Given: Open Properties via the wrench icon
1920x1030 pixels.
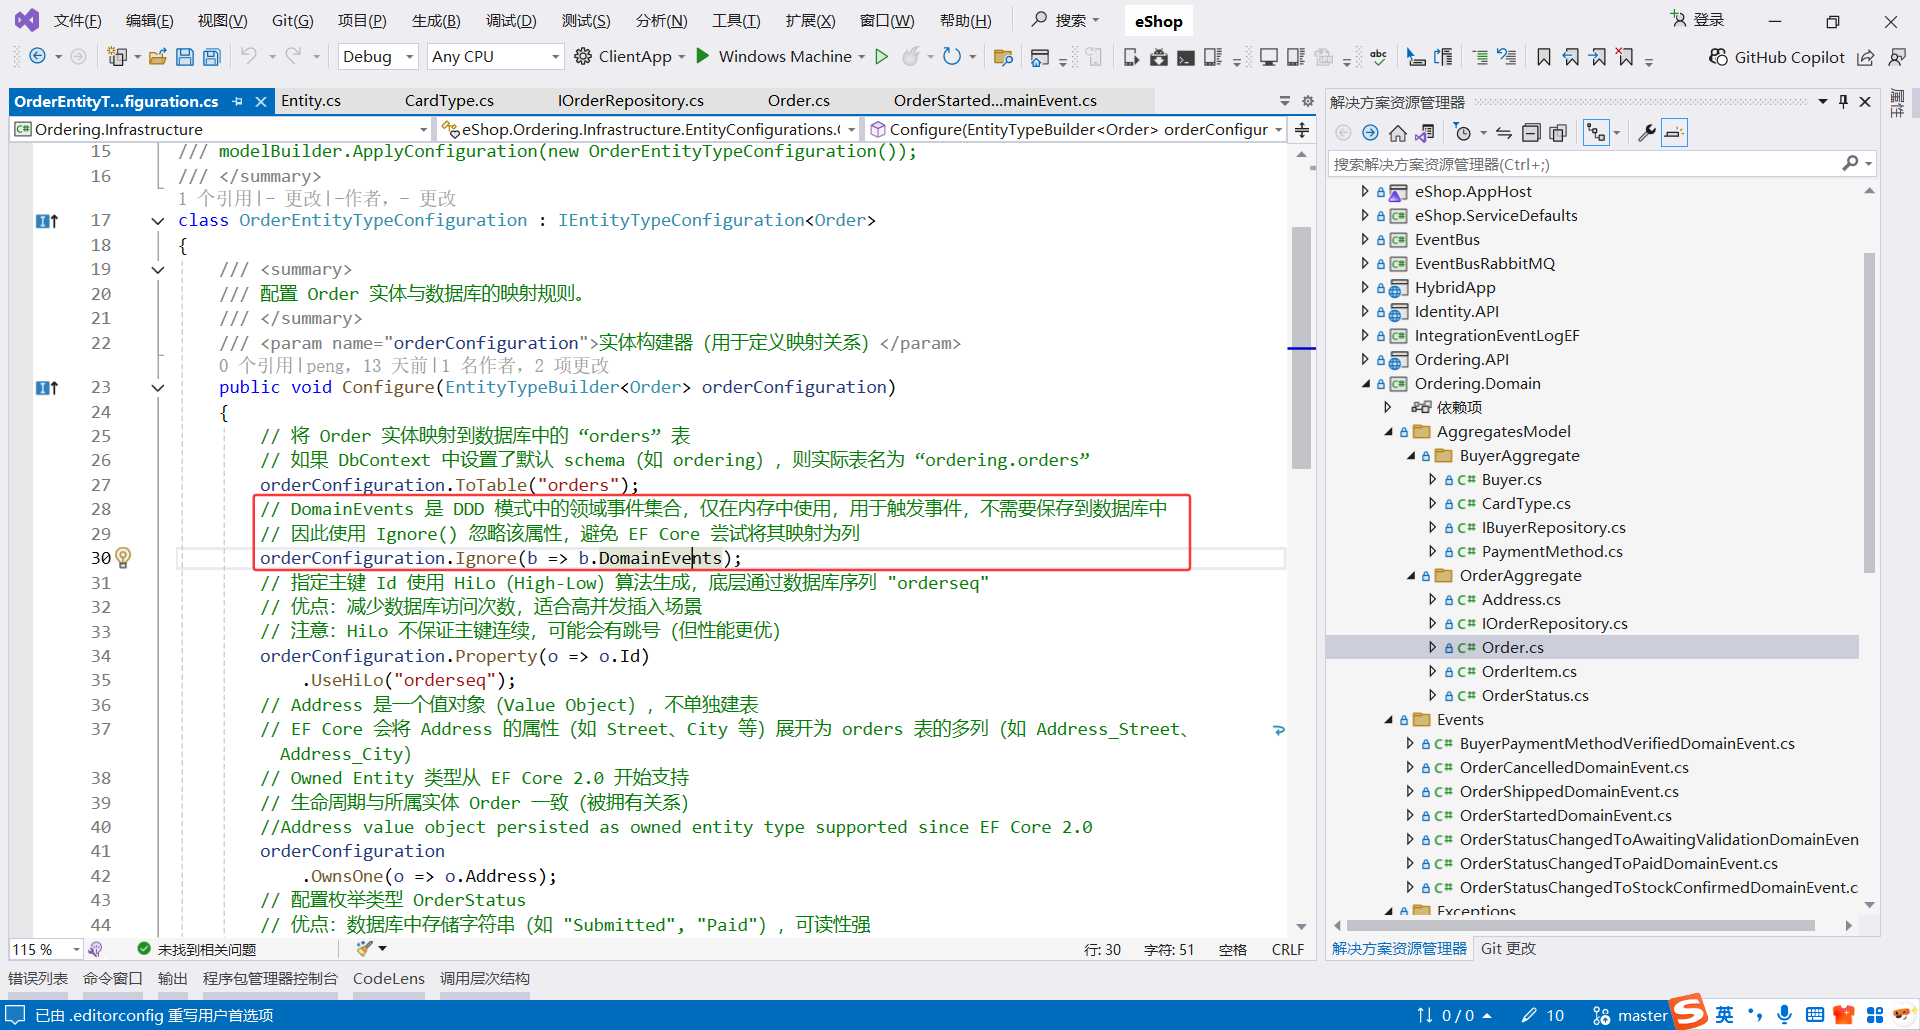Looking at the screenshot, I should click(1646, 133).
